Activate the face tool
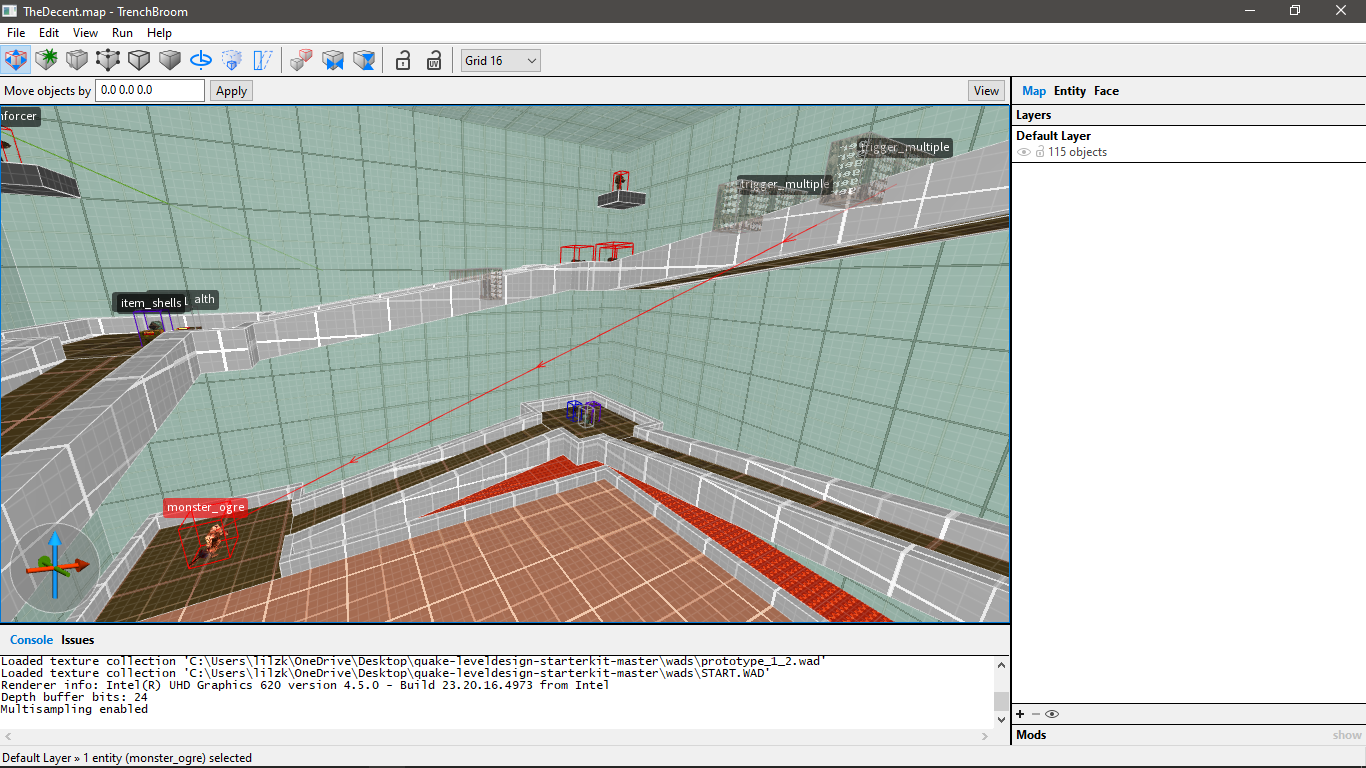This screenshot has height=768, width=1366. click(170, 60)
